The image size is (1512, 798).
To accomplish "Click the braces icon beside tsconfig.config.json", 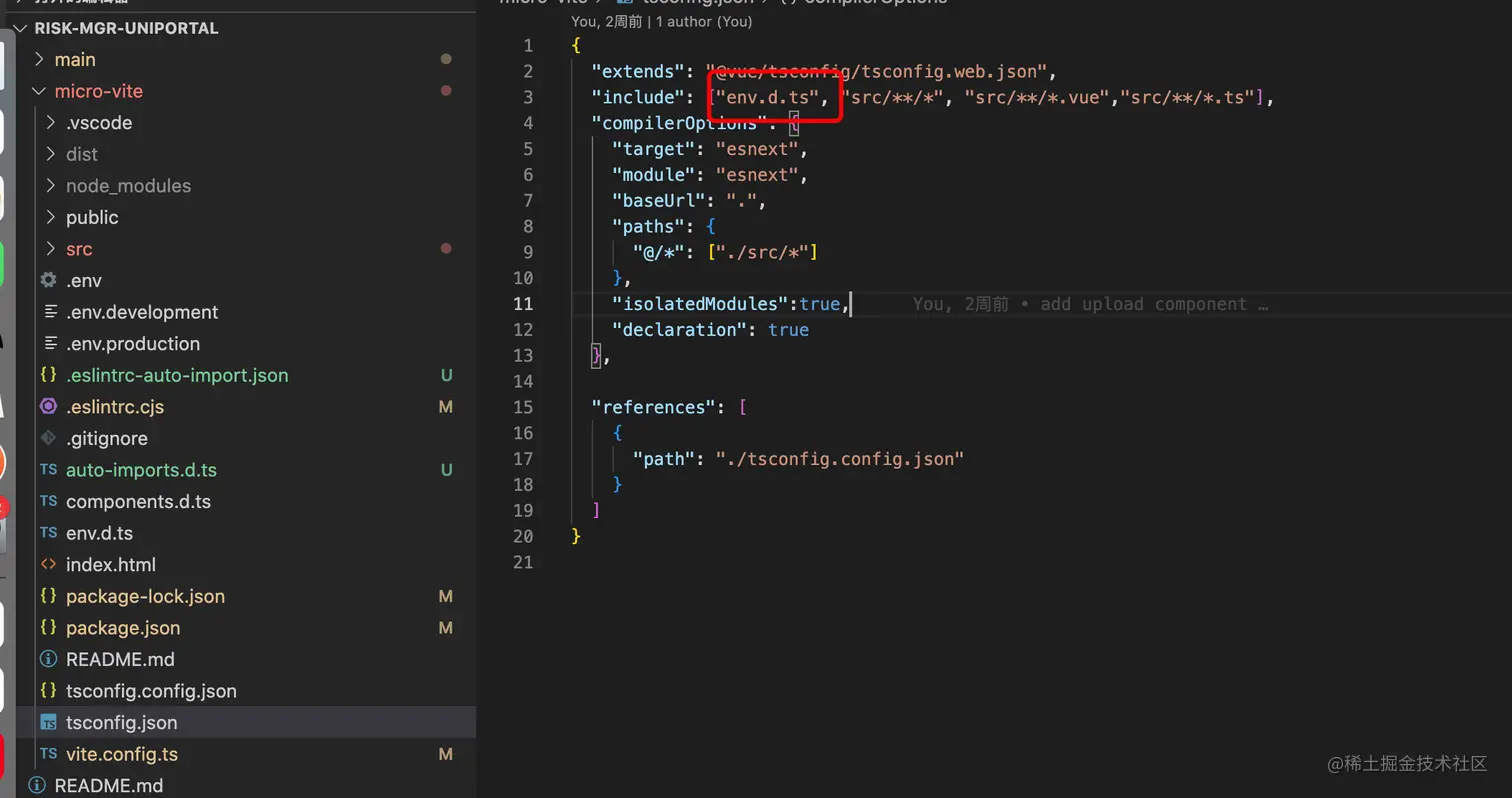I will click(x=48, y=691).
